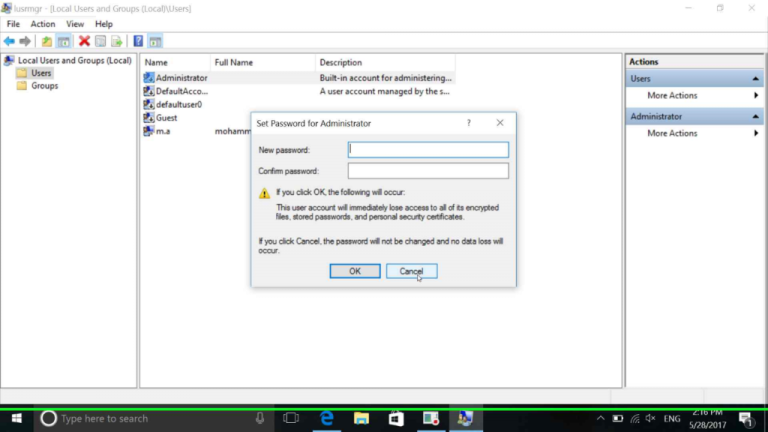
Task: Click the m.a user account icon
Action: coord(148,131)
